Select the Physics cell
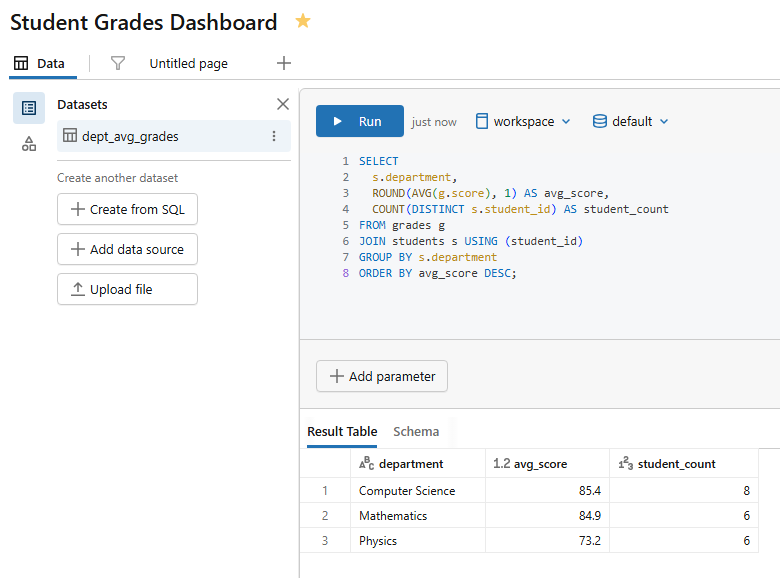The width and height of the screenshot is (780, 578). pos(417,540)
